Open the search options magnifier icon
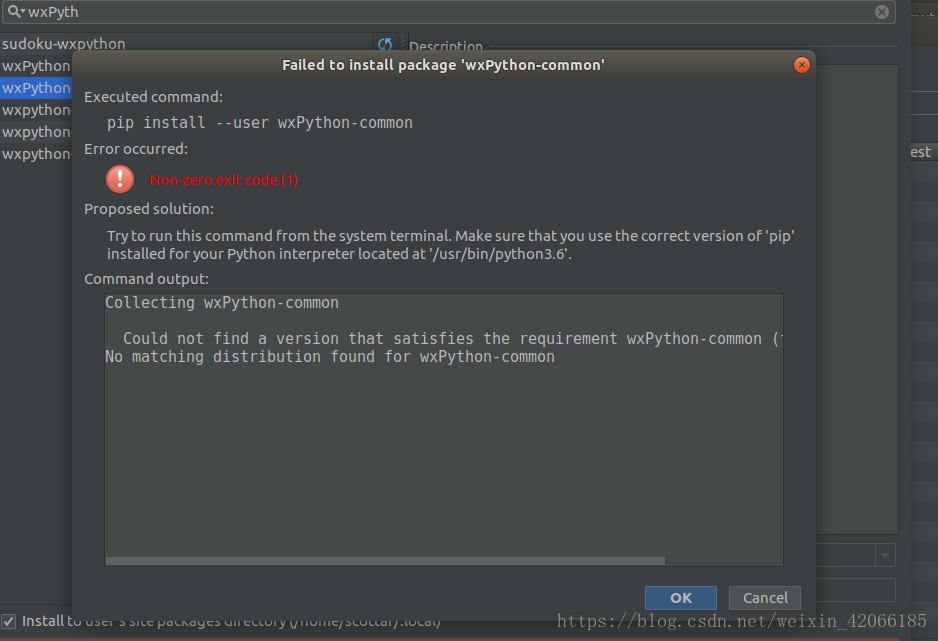Image resolution: width=938 pixels, height=641 pixels. 16,11
